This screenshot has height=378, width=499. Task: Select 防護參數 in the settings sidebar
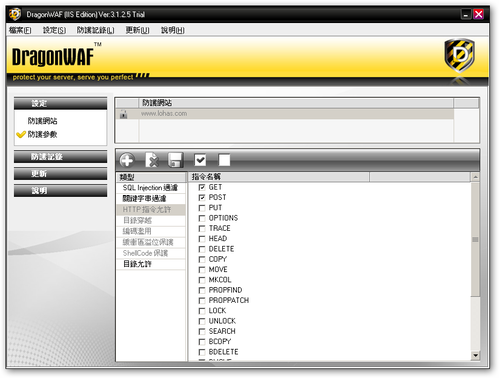[x=42, y=135]
